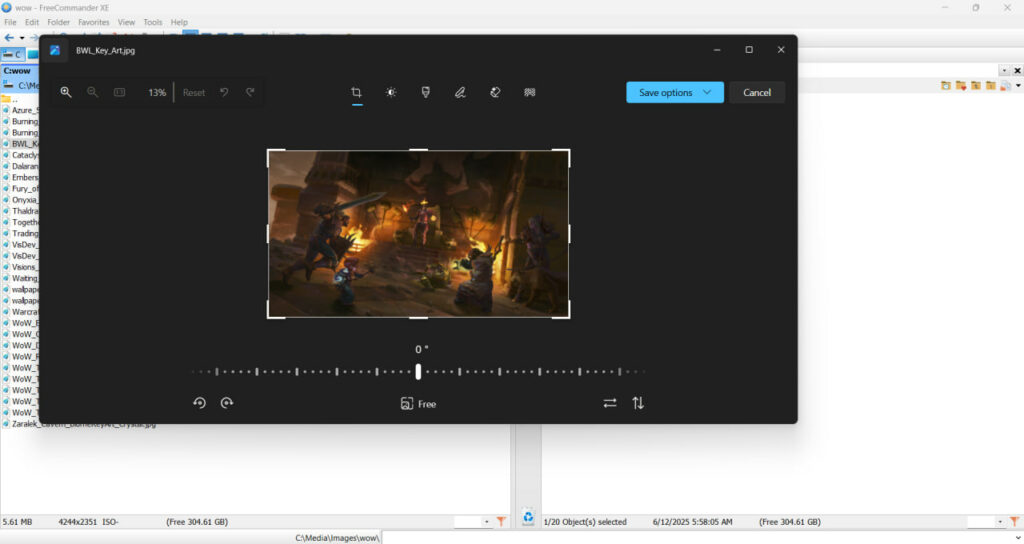Undo the last edit
The width and height of the screenshot is (1024, 544).
(x=224, y=93)
